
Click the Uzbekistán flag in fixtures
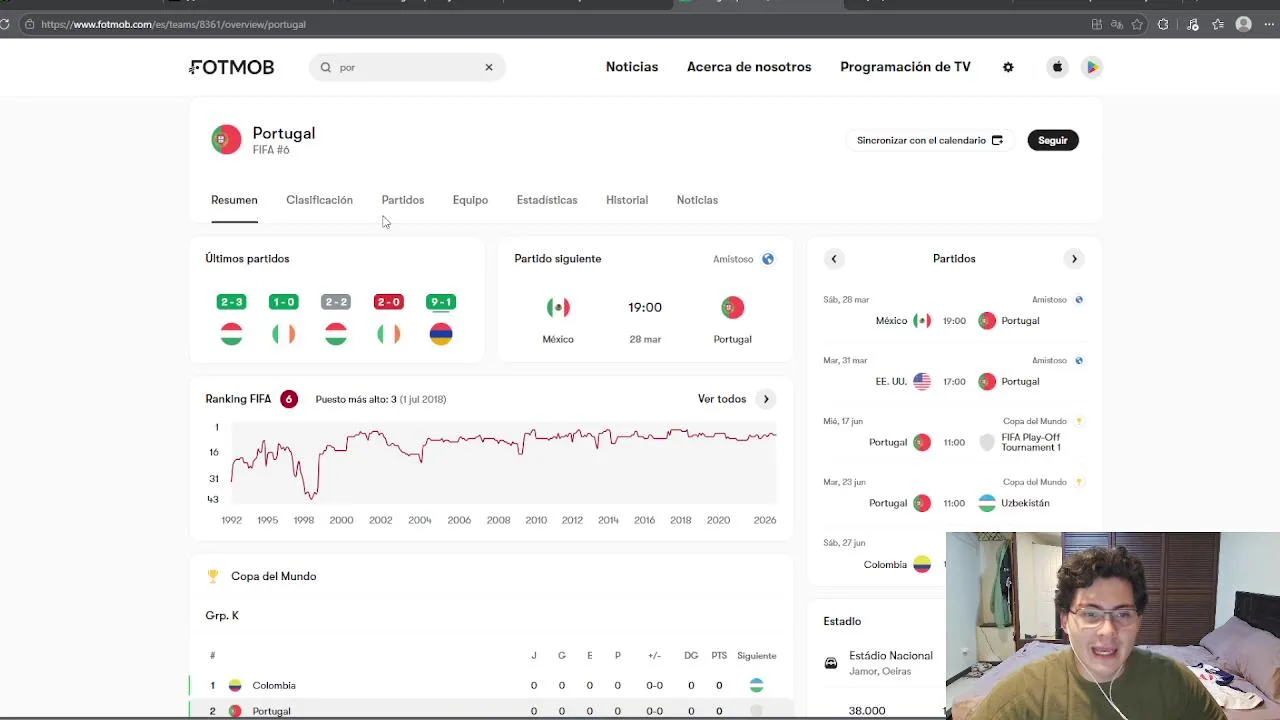tap(987, 503)
